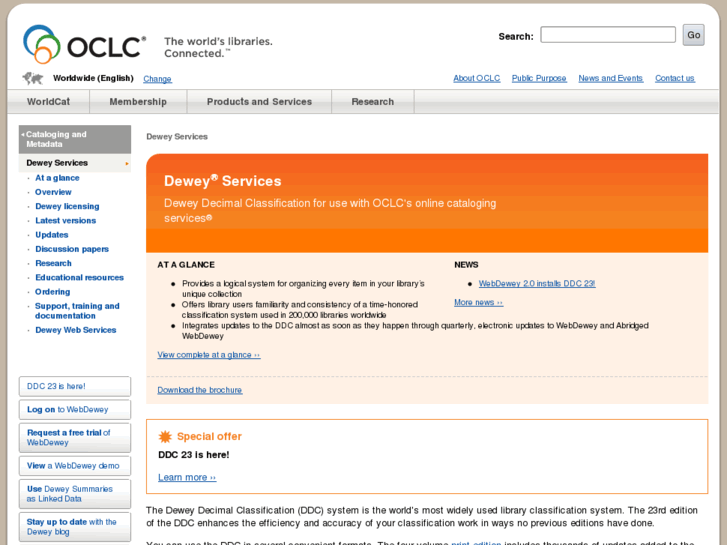Open At a glance sidebar link
Viewport: 727px width, 545px height.
pos(57,178)
